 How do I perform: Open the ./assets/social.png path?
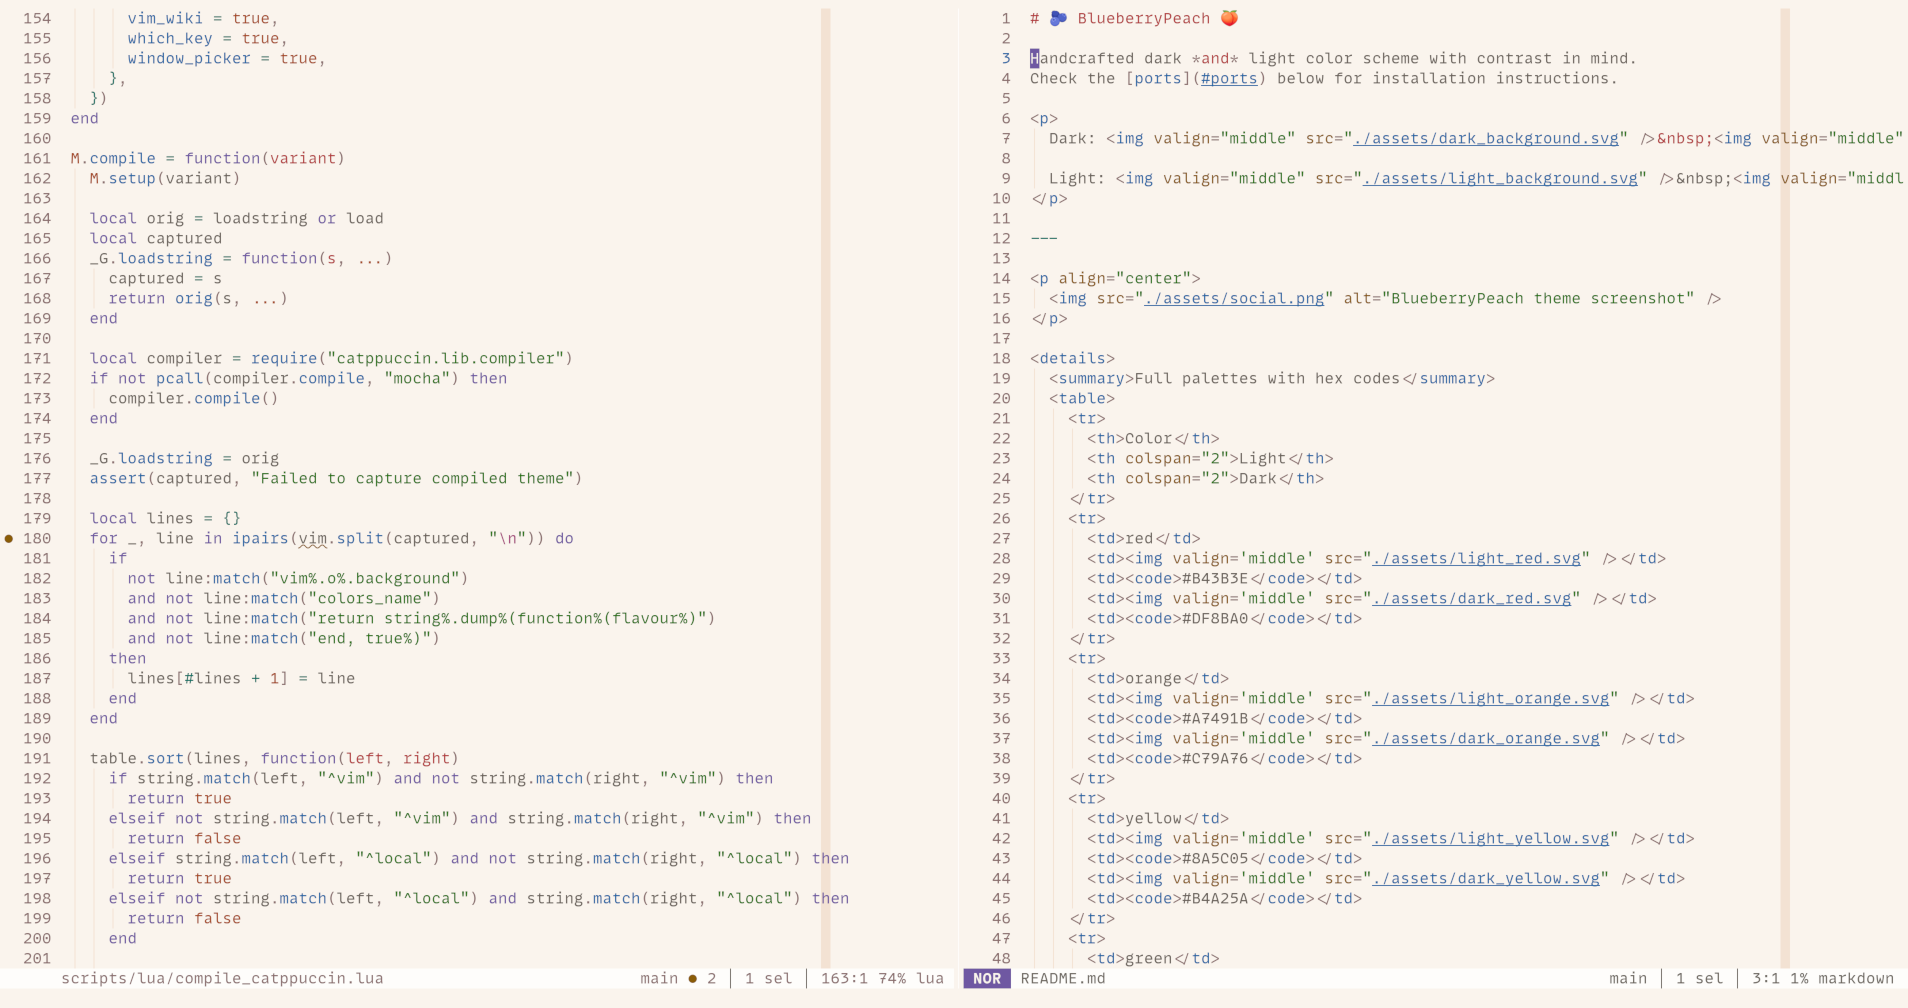click(x=1234, y=298)
